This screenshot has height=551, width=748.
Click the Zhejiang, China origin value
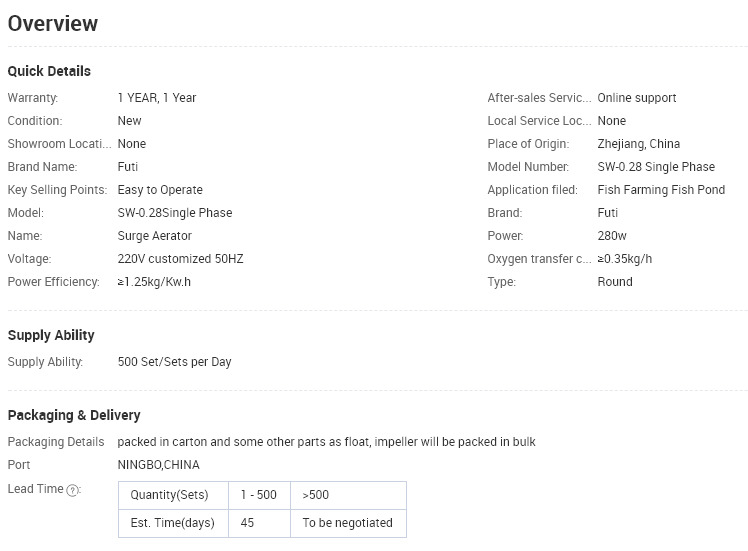(638, 144)
